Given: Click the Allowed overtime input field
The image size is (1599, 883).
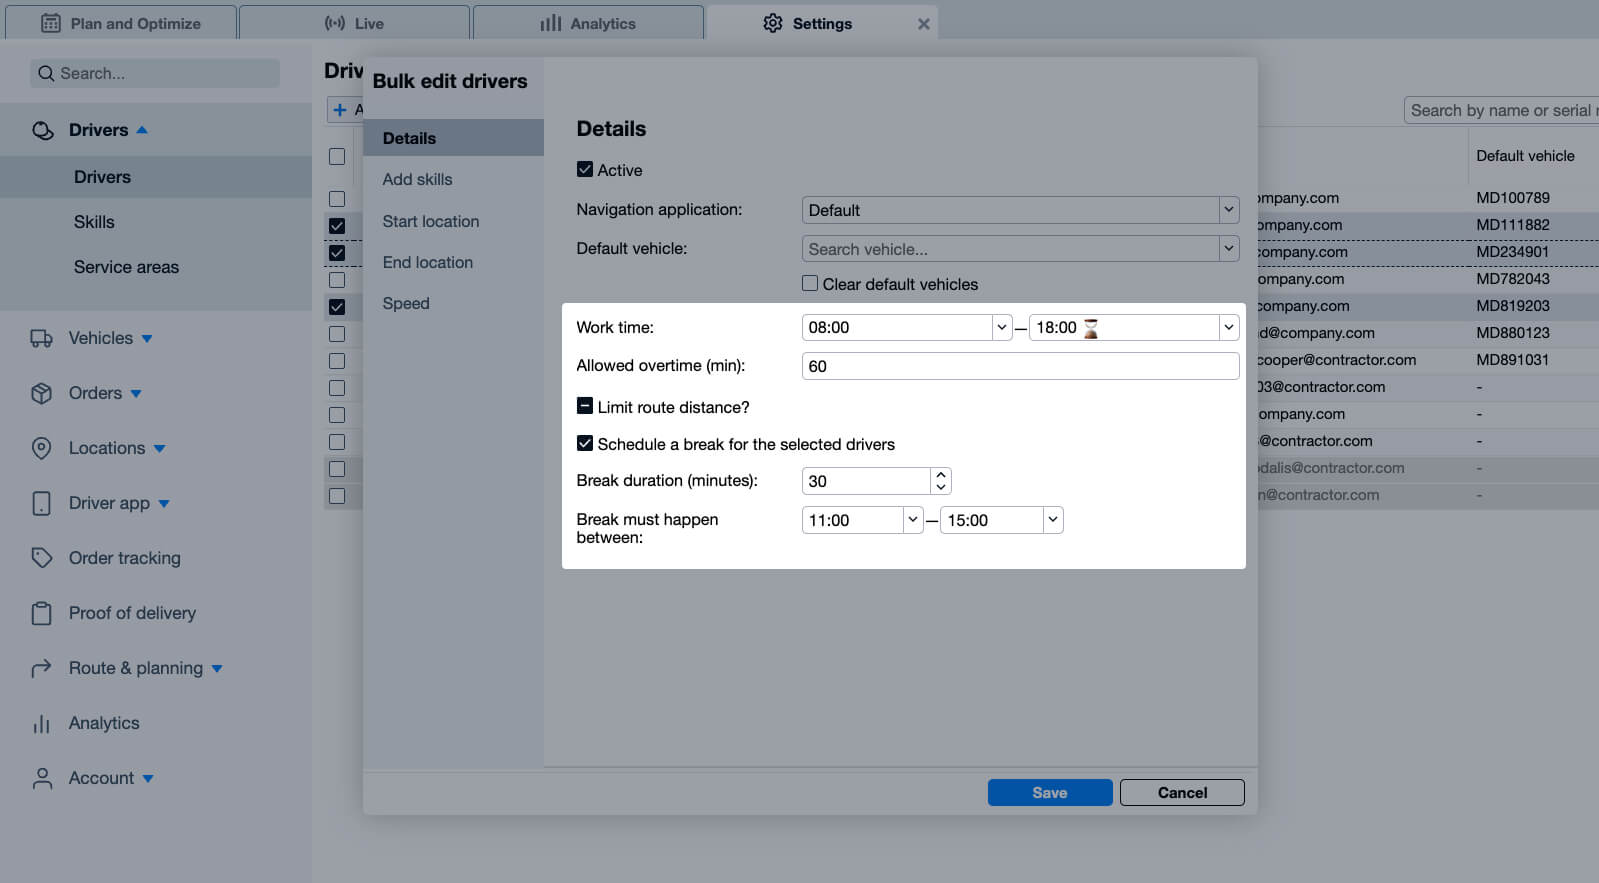Looking at the screenshot, I should 1020,366.
